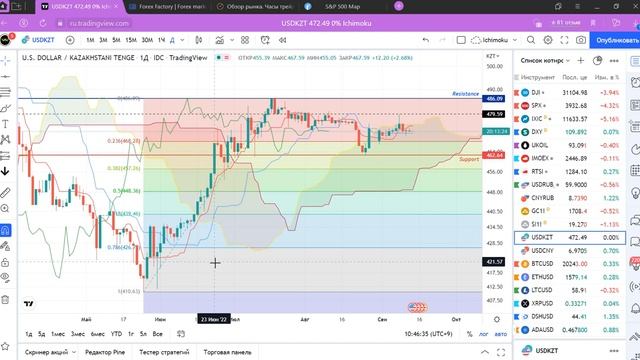
Task: Toggle percent scale on price axis
Action: [x=469, y=334]
